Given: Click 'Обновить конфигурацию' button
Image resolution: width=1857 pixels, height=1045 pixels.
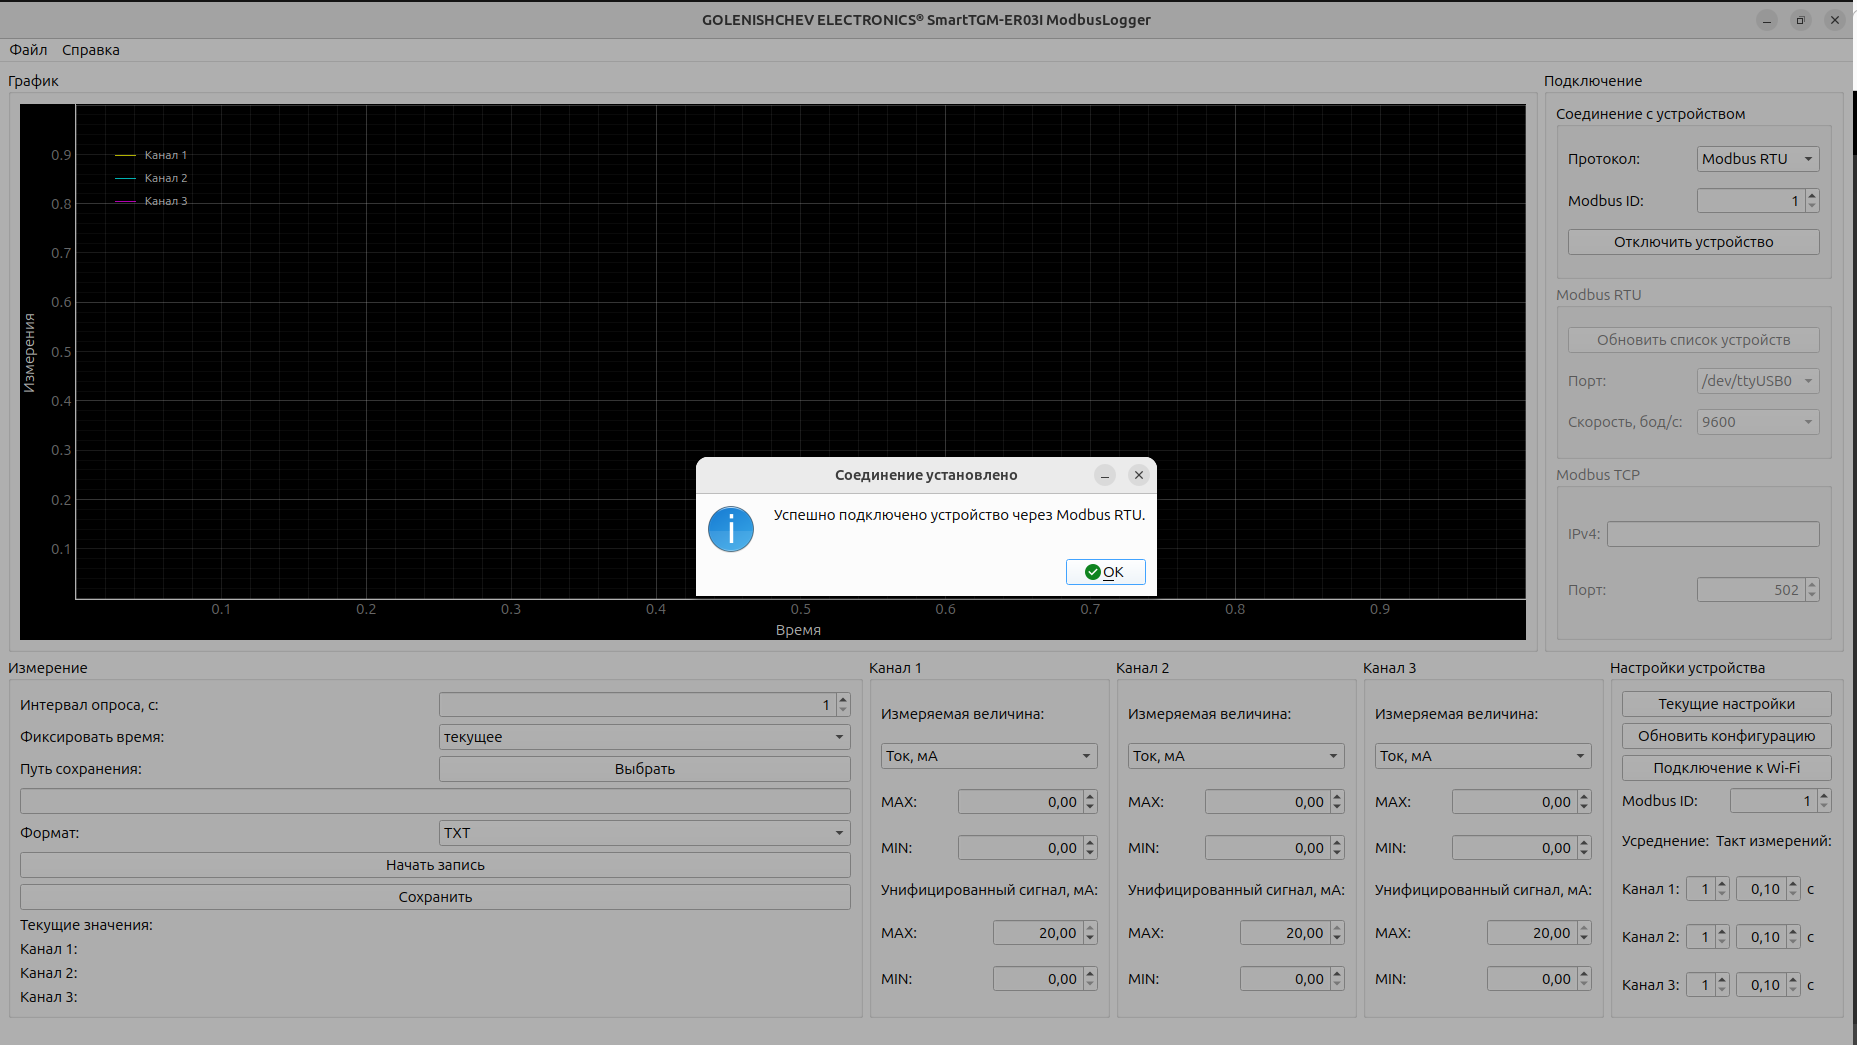Looking at the screenshot, I should point(1726,736).
